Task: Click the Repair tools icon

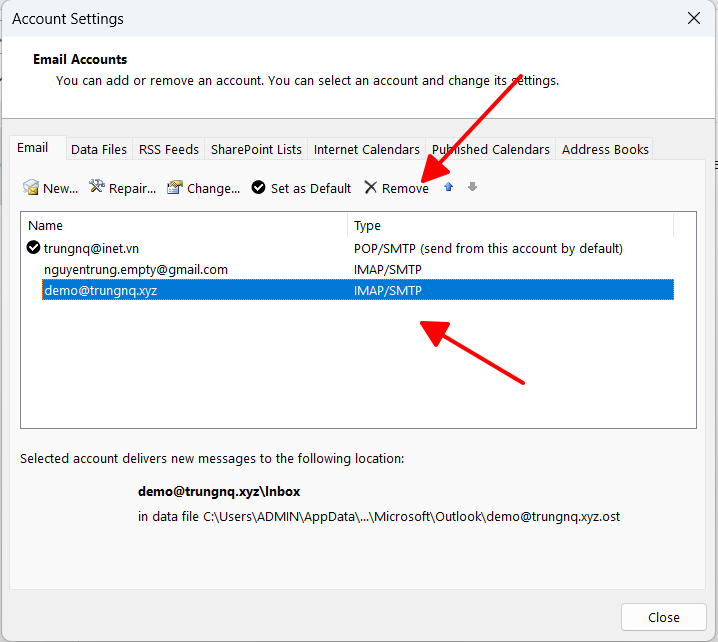Action: click(x=97, y=186)
